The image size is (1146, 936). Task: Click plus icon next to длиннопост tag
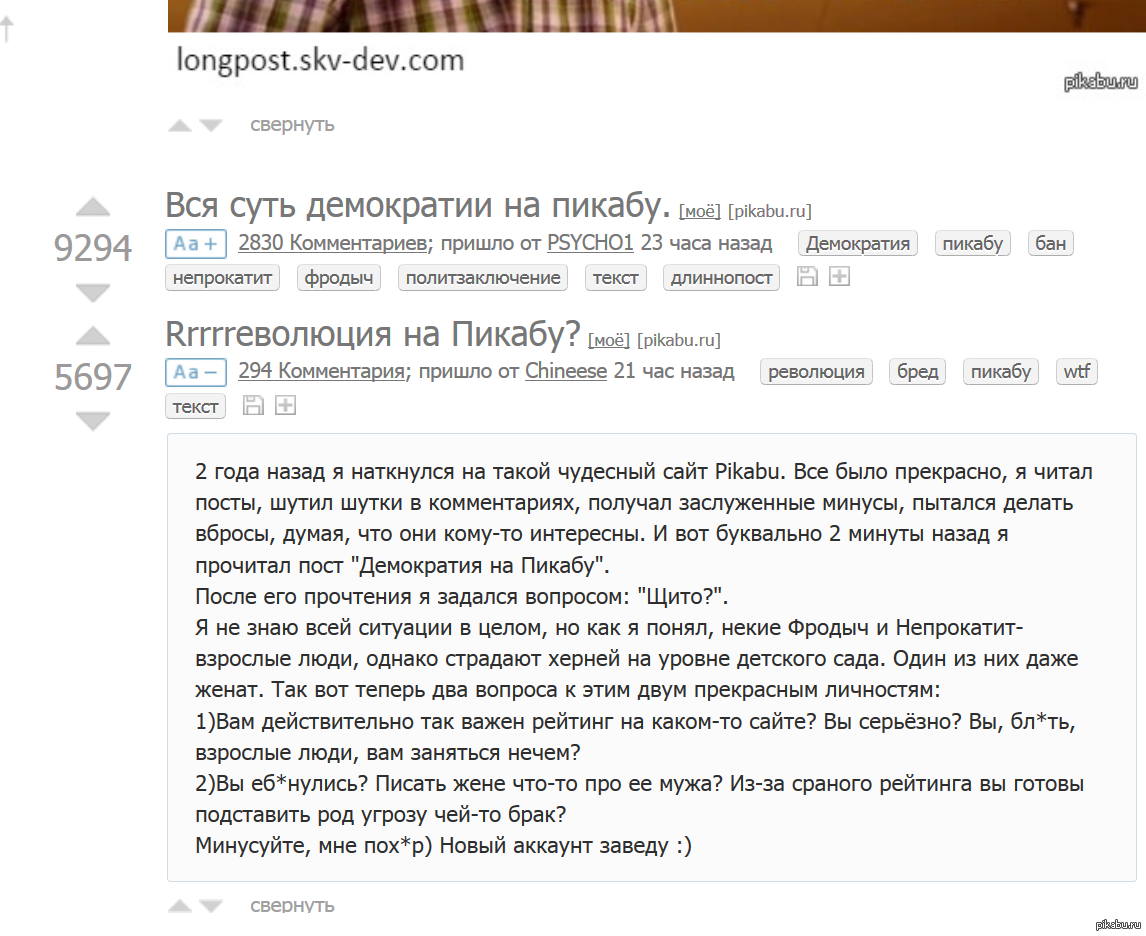(839, 276)
